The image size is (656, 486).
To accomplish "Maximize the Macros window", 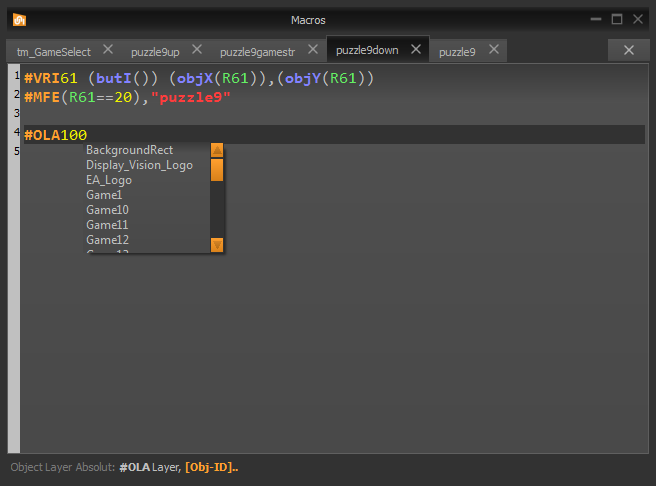I will [x=617, y=19].
